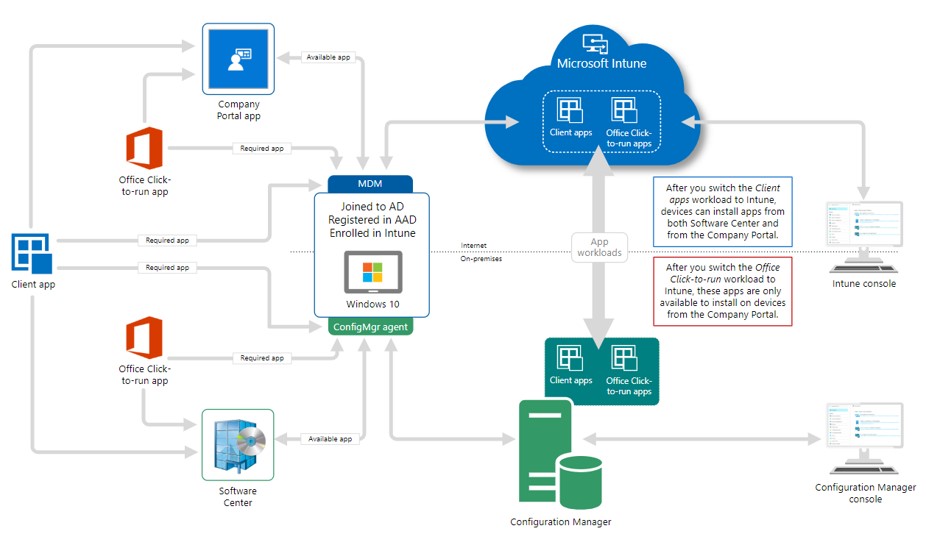Click Required app label beside lower Office icon
The image size is (926, 534).
pos(262,358)
